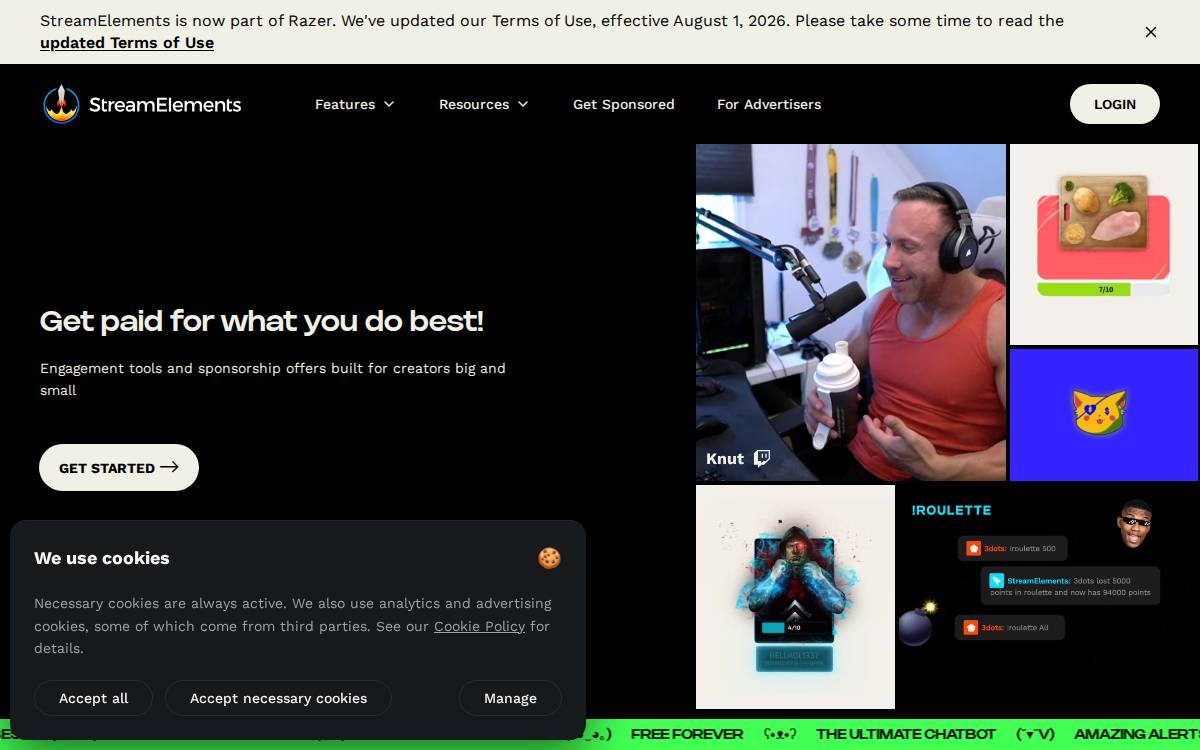Click the 'We use cookies' heading
1200x750 pixels.
(x=102, y=558)
